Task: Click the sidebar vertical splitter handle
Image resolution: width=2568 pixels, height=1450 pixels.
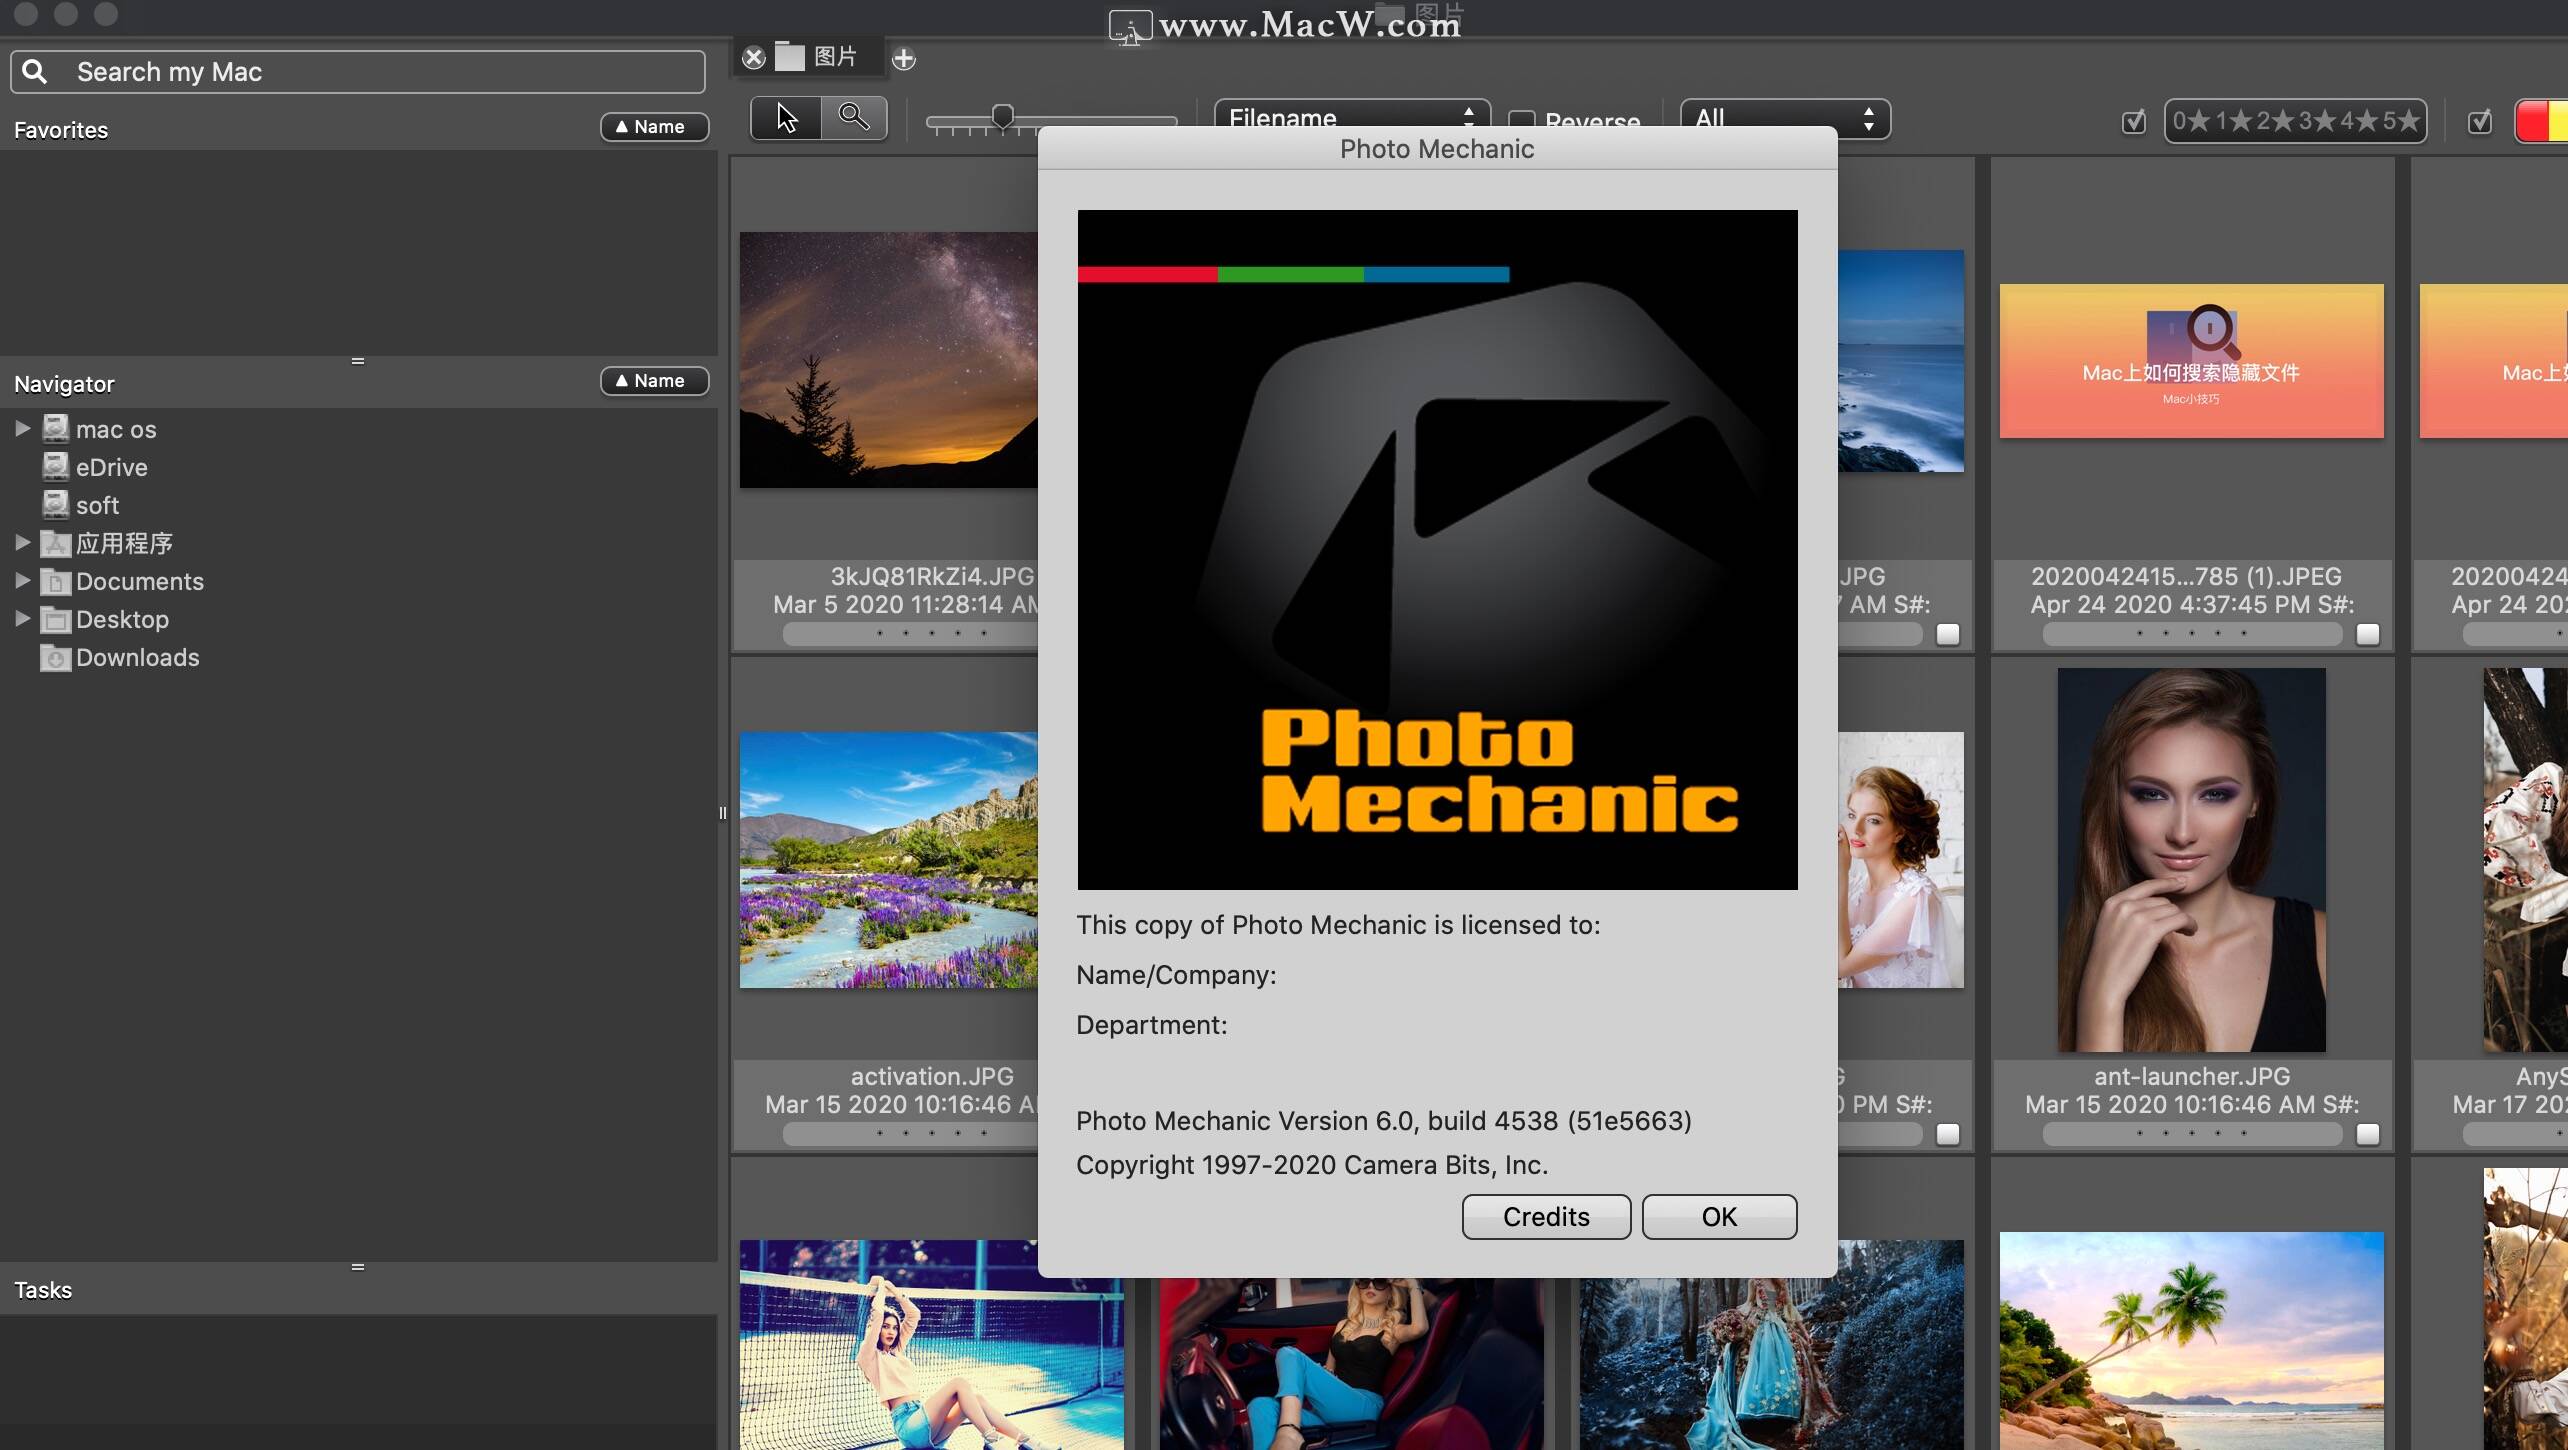Action: 723,813
